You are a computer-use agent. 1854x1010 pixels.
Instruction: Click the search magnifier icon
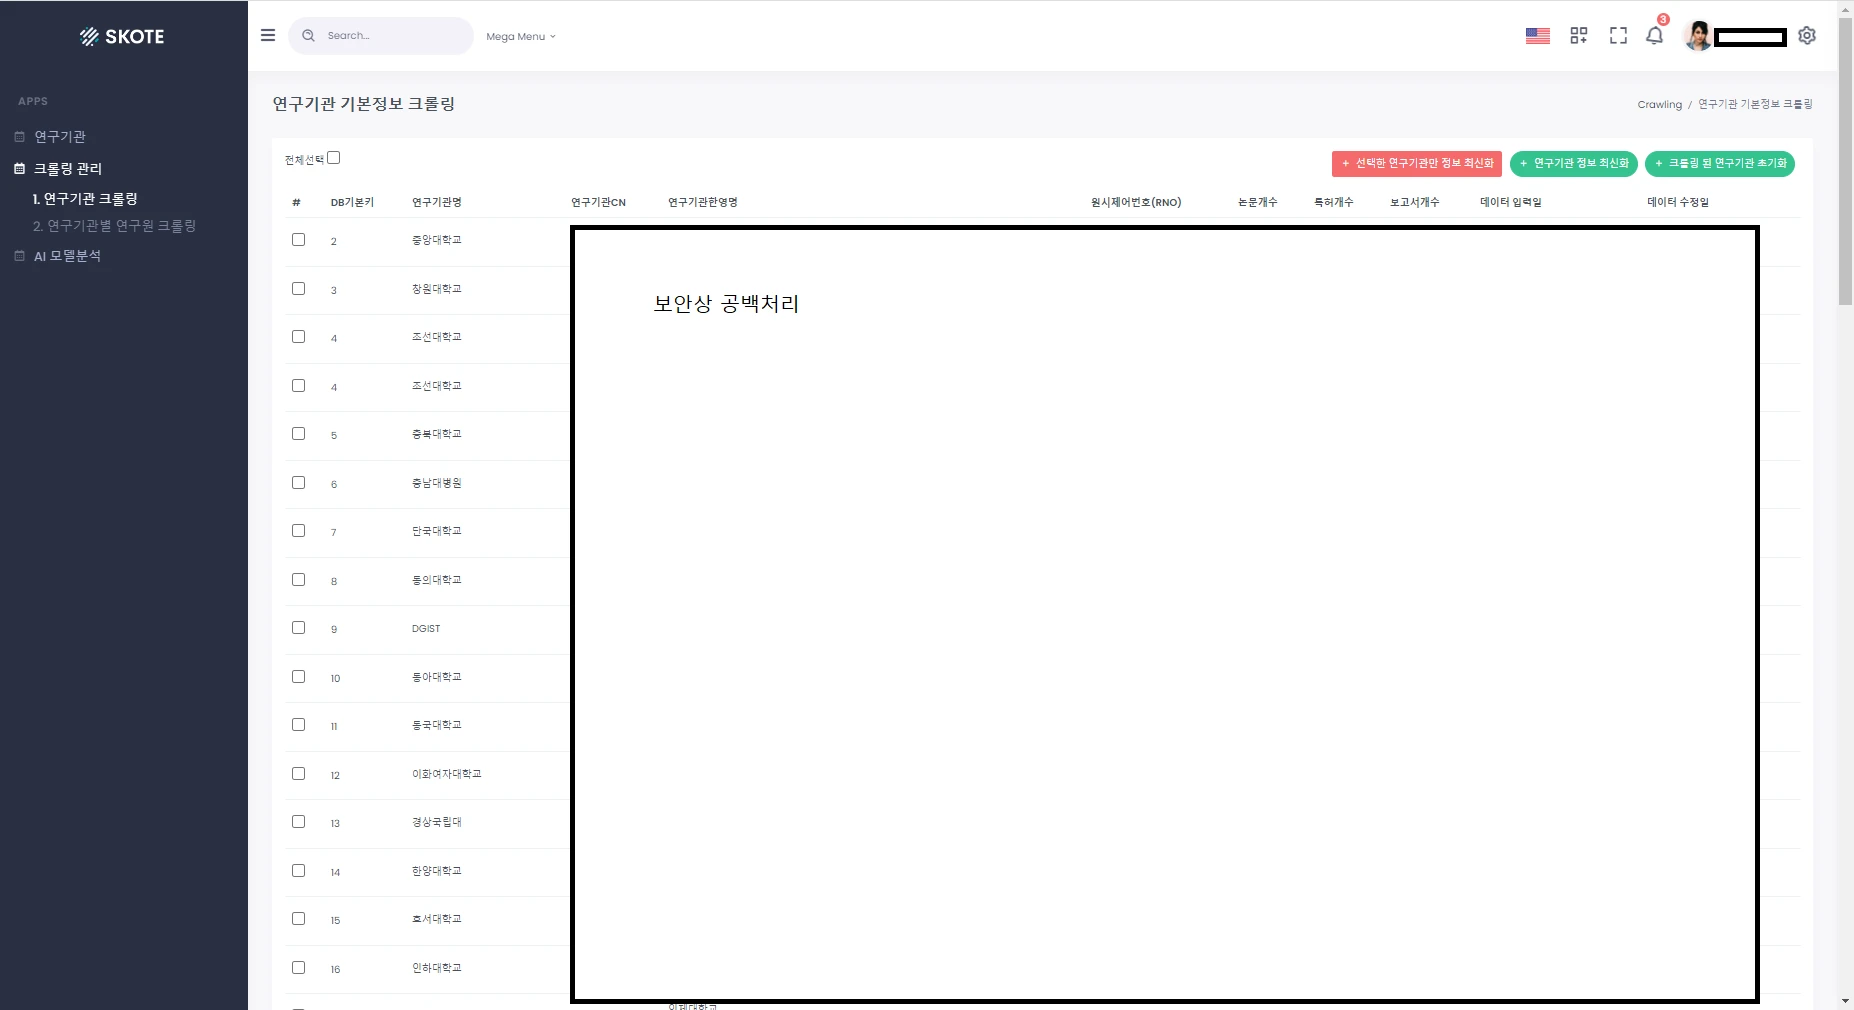308,36
